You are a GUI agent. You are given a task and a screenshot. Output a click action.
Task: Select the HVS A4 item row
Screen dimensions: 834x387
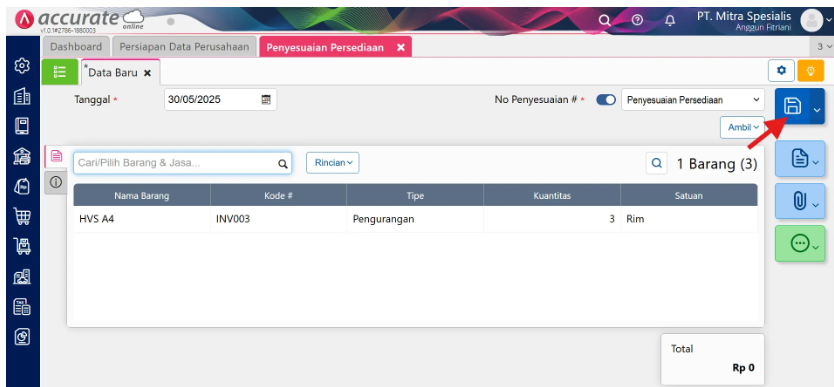pos(415,219)
